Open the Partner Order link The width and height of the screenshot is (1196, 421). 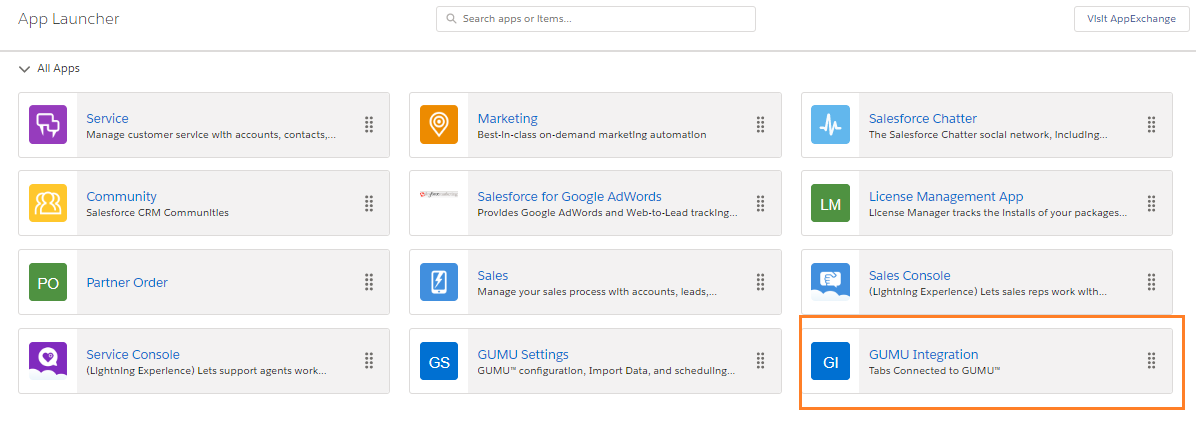[x=127, y=282]
